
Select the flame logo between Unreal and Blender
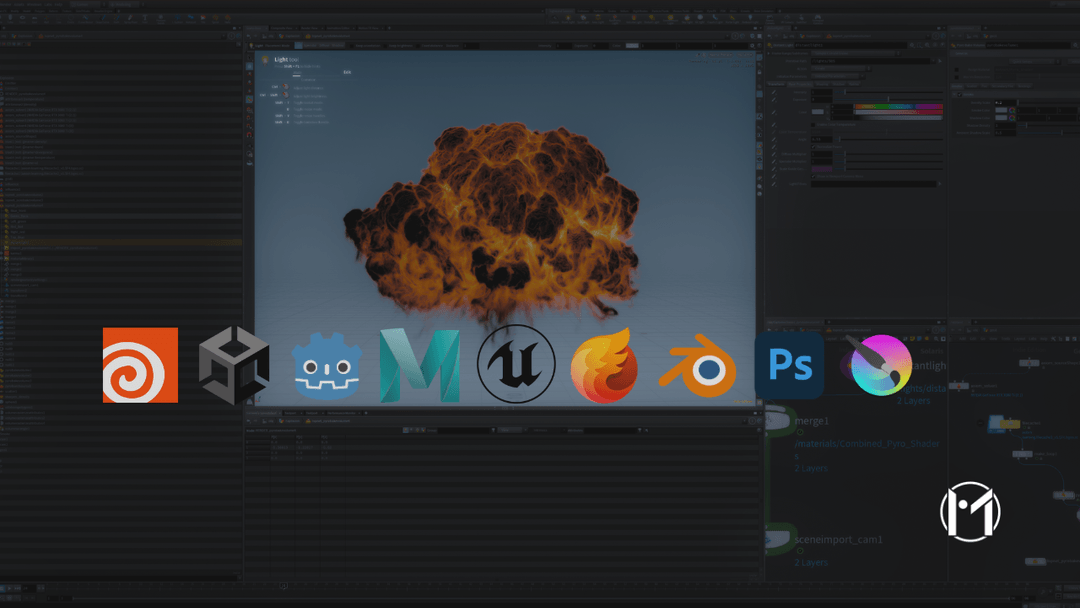[605, 364]
